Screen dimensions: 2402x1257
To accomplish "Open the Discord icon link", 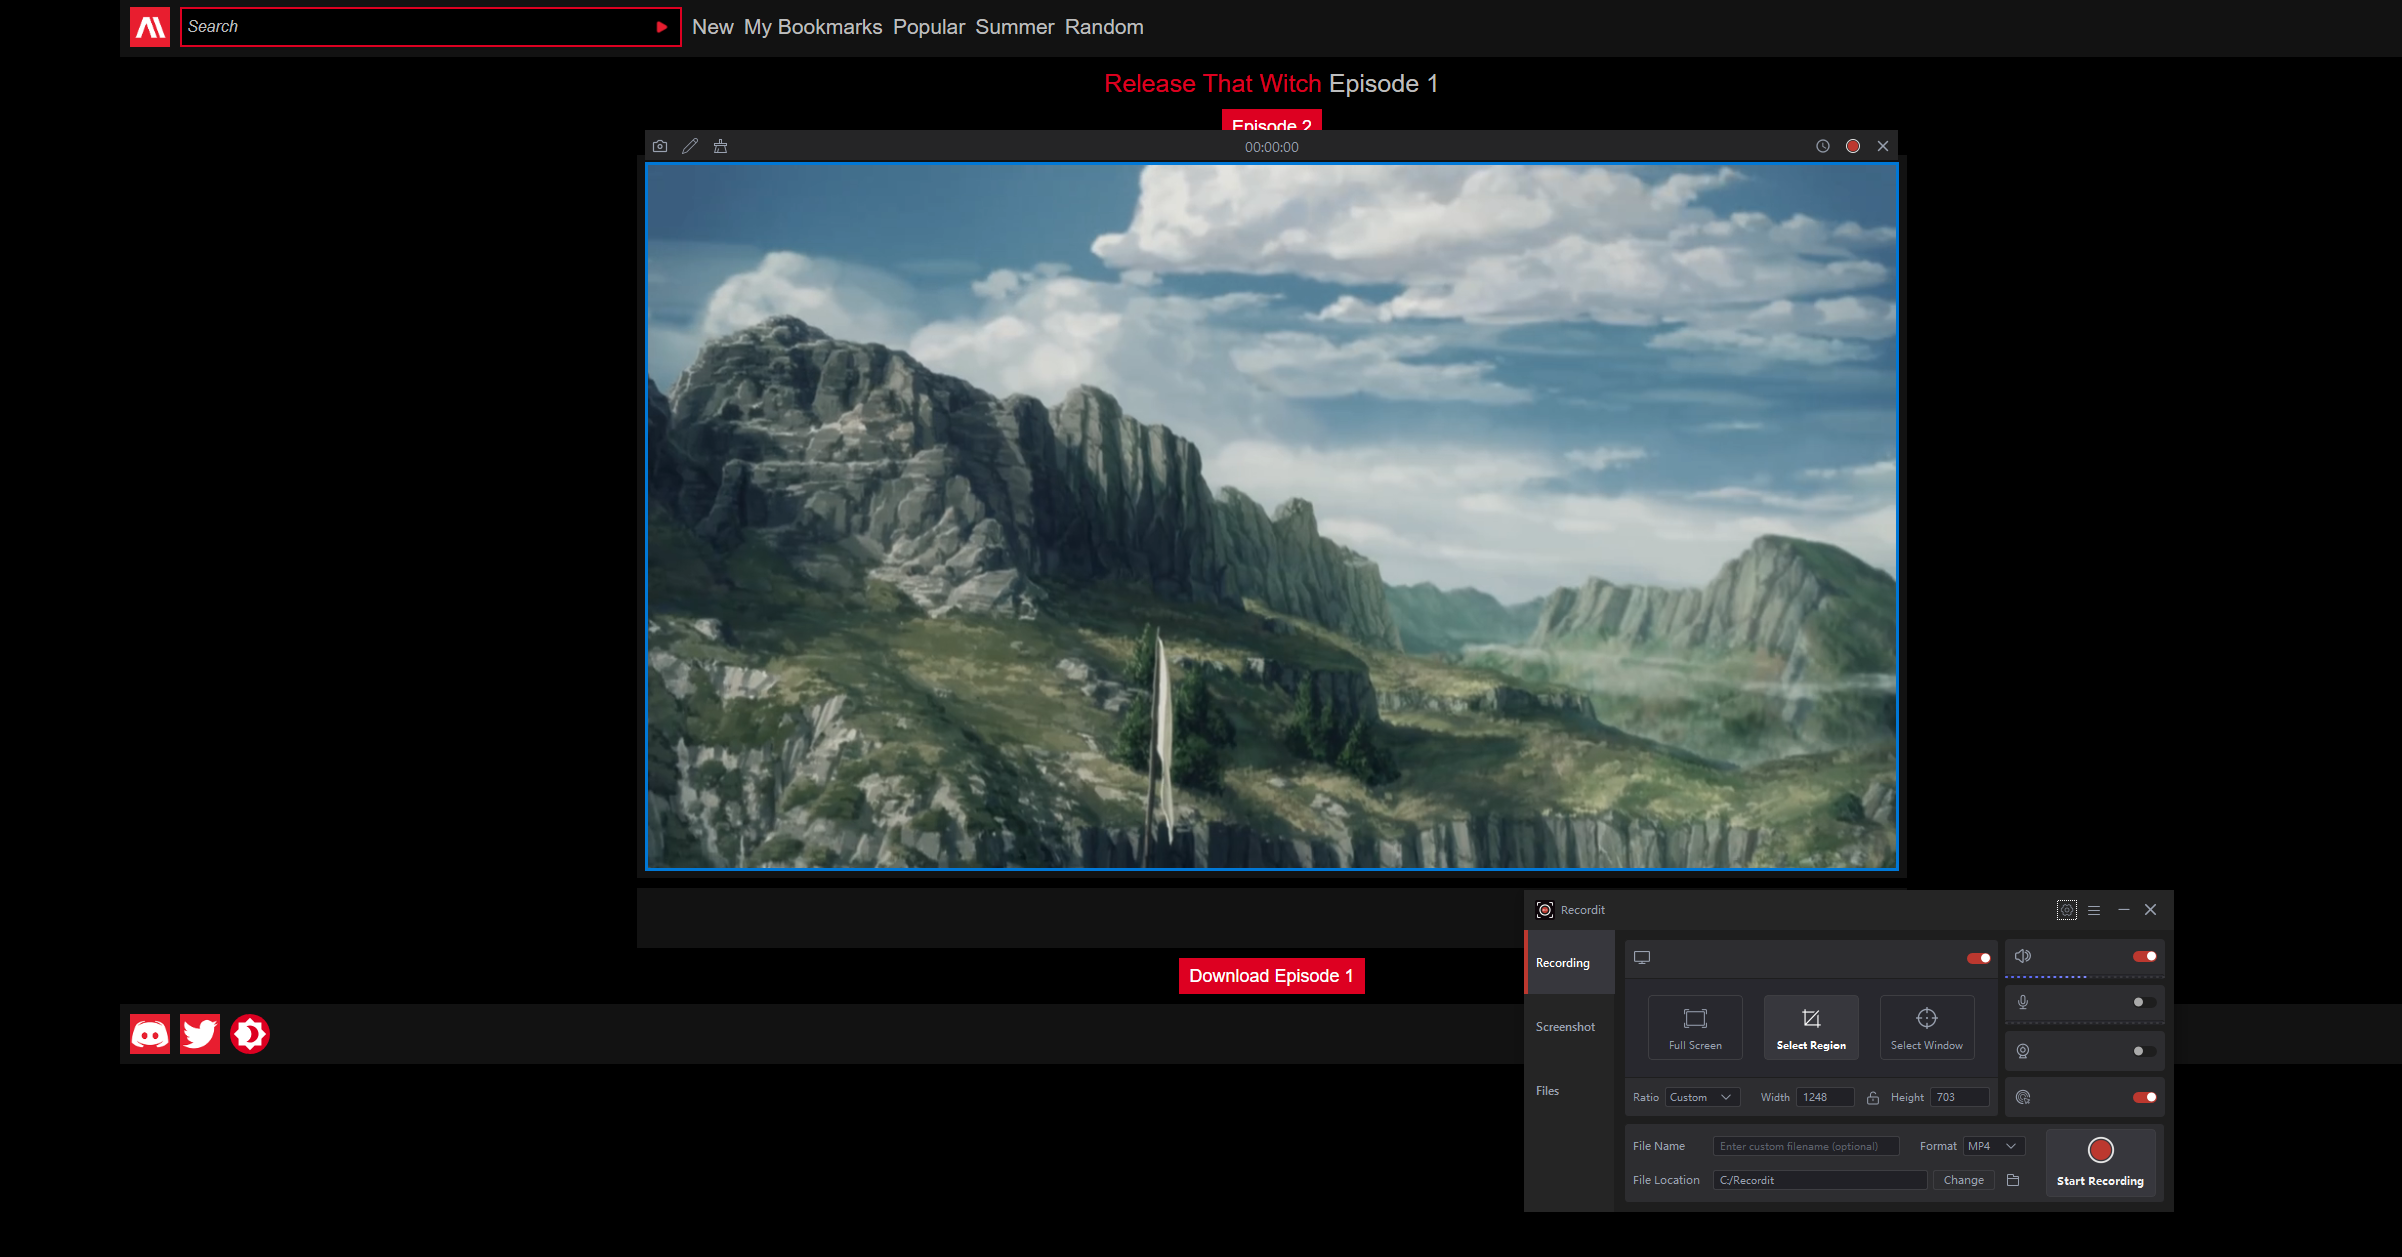I will coord(150,1034).
